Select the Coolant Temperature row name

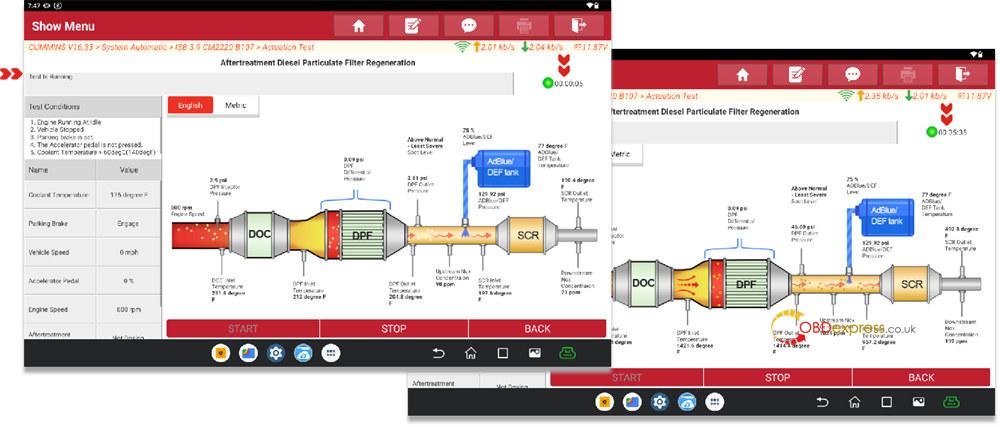pos(60,195)
